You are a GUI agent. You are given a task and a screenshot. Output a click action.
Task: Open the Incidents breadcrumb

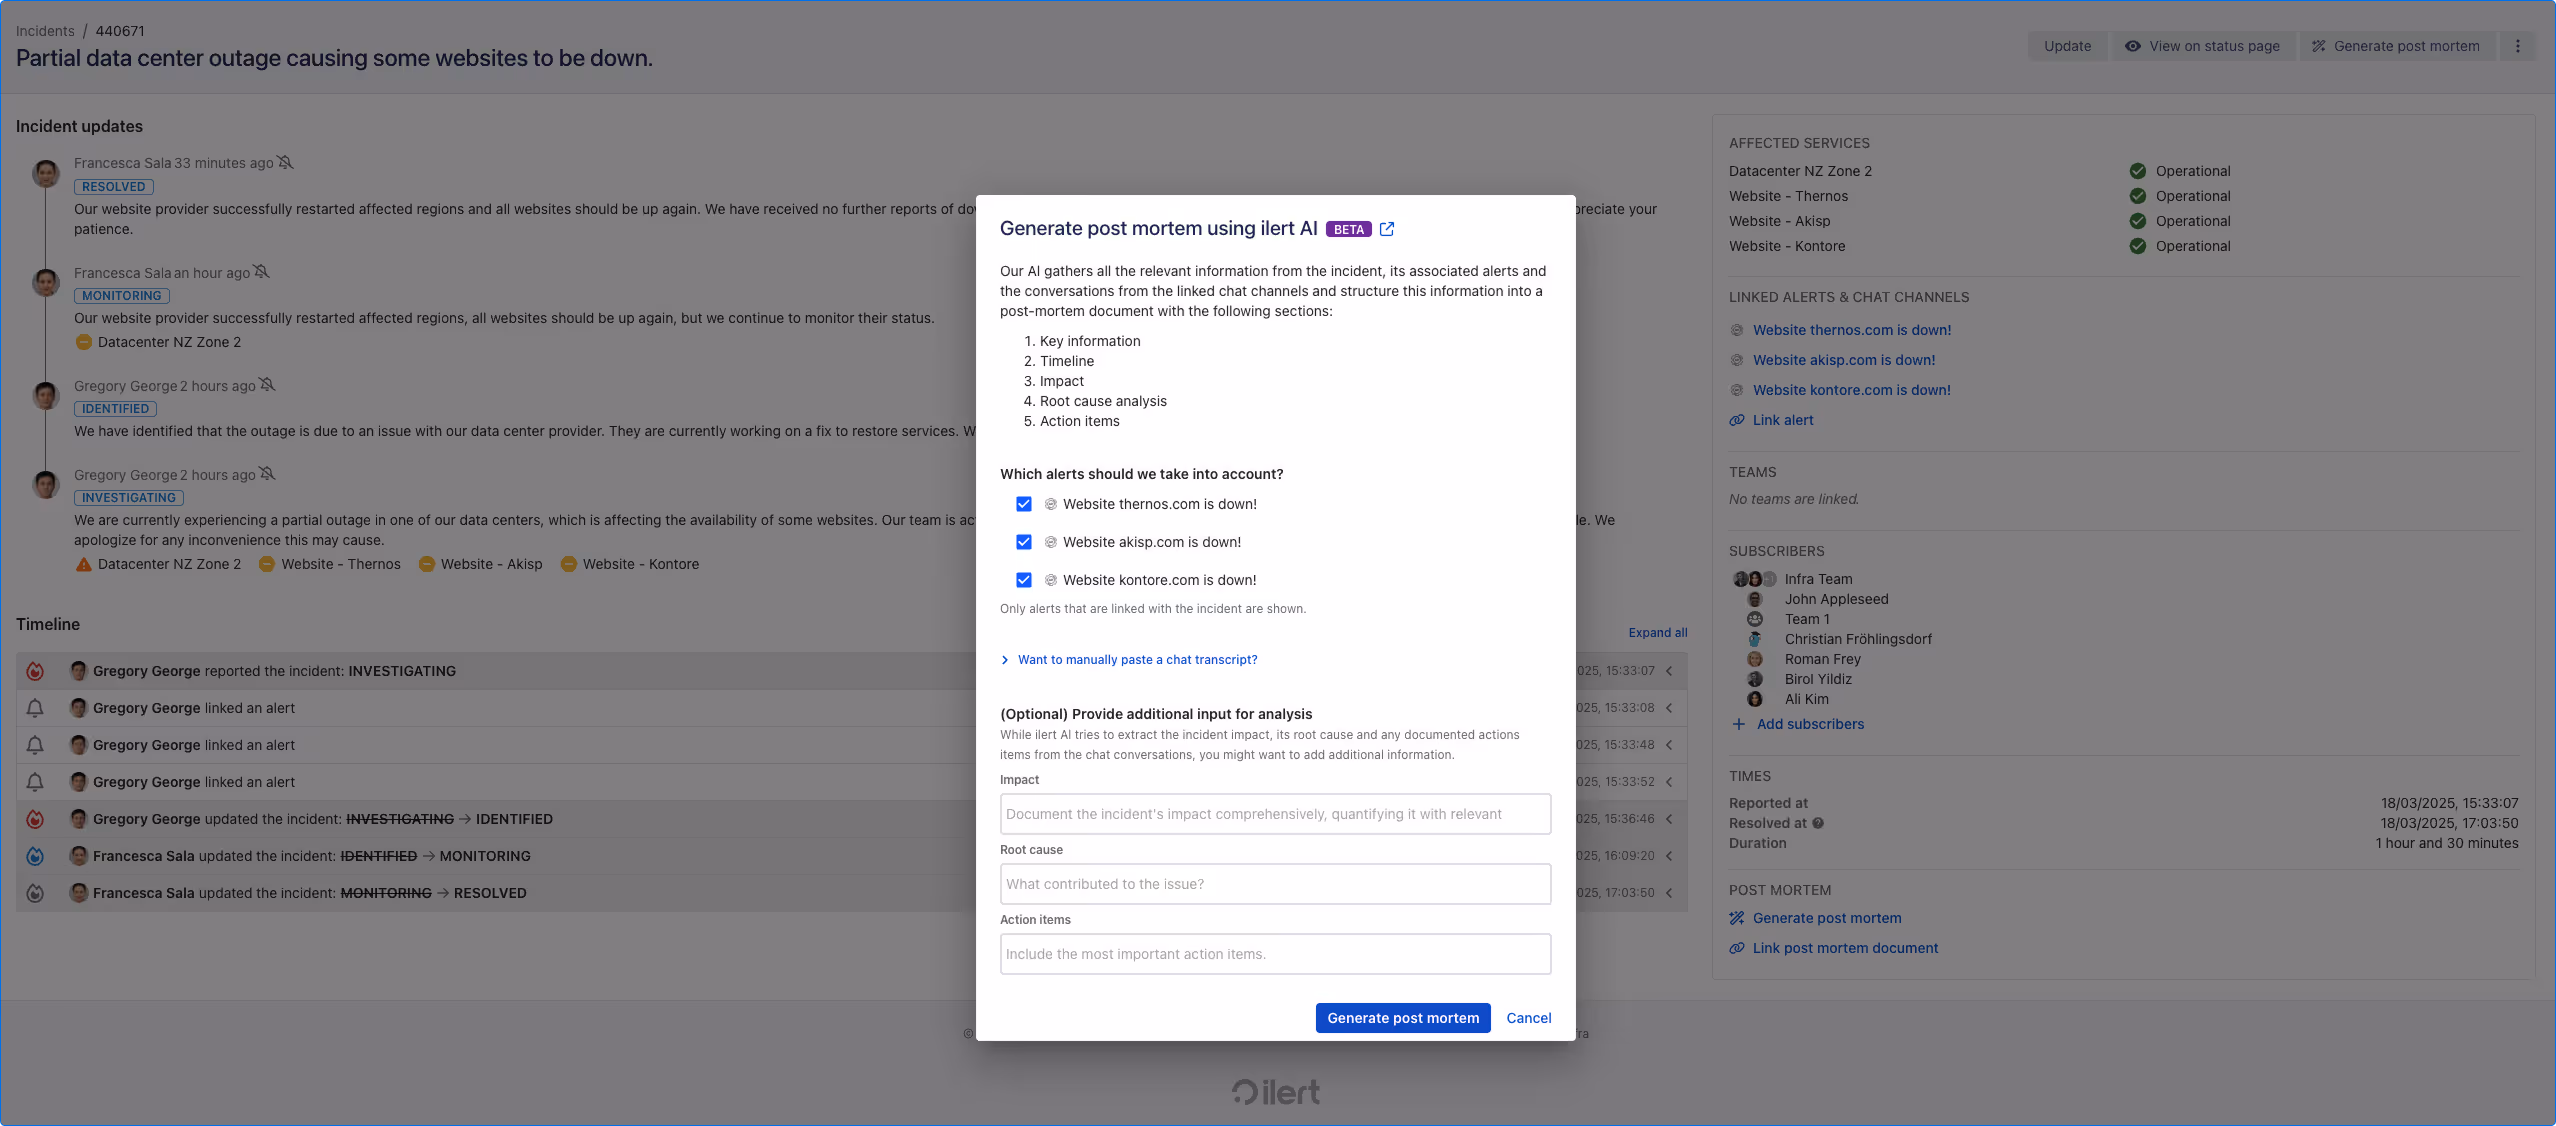45,30
